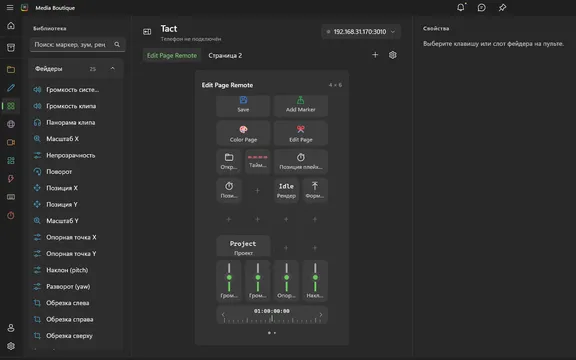Collapse the Фейдеры section
Viewport: 576px width, 360px height.
(113, 69)
